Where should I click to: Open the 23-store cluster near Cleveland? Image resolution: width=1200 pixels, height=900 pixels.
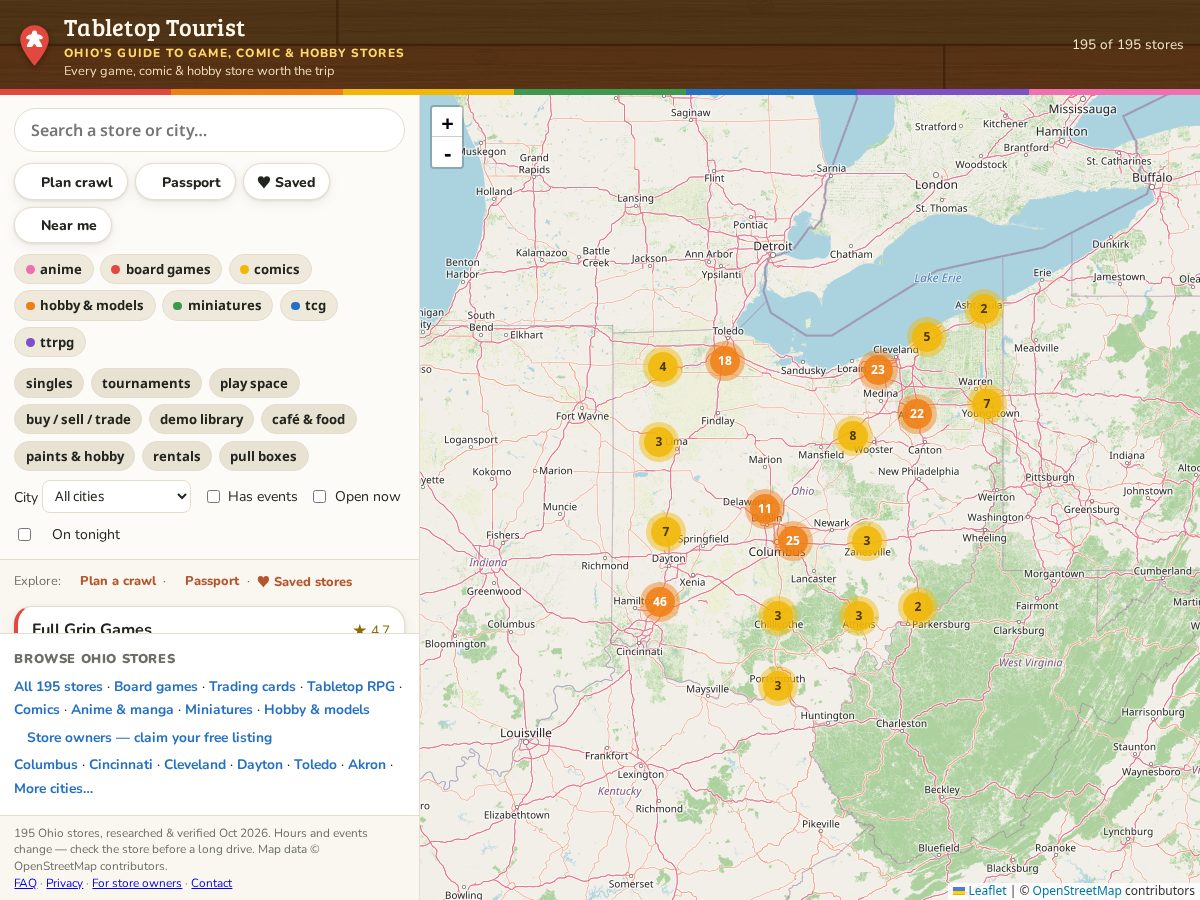click(x=877, y=370)
